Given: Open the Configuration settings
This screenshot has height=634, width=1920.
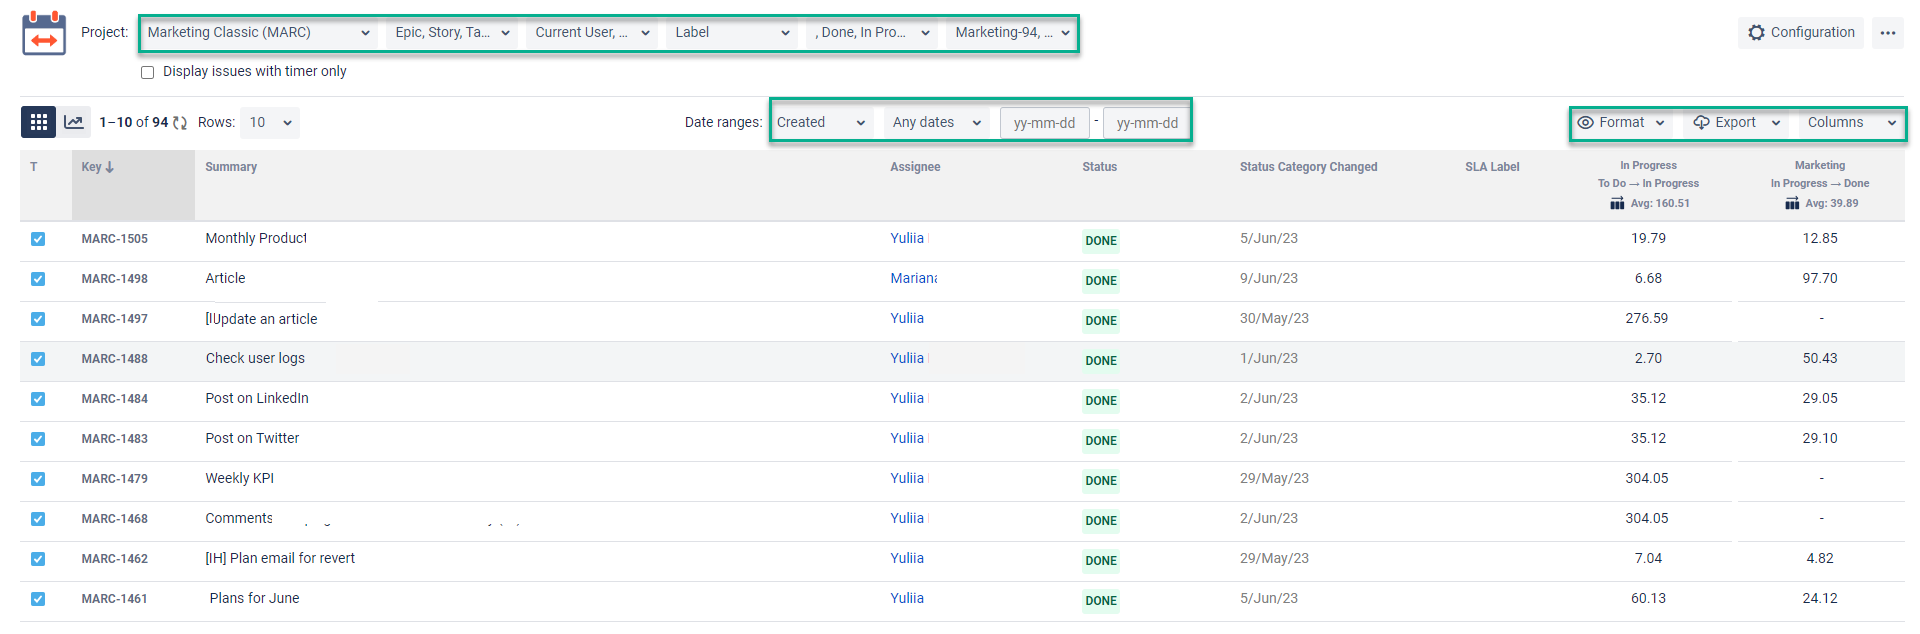Looking at the screenshot, I should pos(1801,33).
